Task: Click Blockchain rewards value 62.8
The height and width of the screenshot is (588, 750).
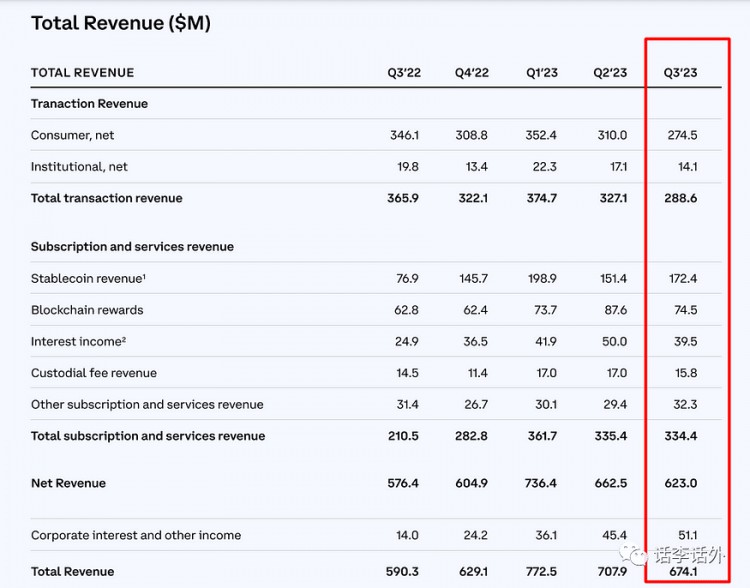Action: pyautogui.click(x=406, y=310)
